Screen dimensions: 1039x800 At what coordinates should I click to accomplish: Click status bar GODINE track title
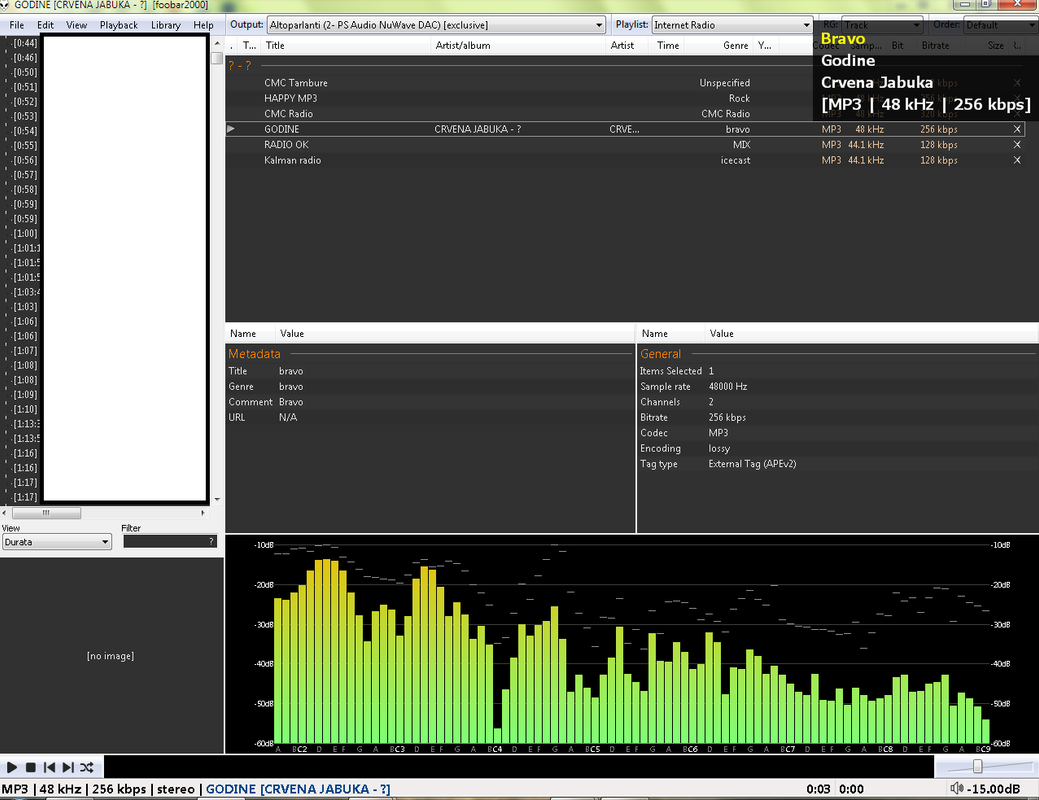[x=298, y=789]
